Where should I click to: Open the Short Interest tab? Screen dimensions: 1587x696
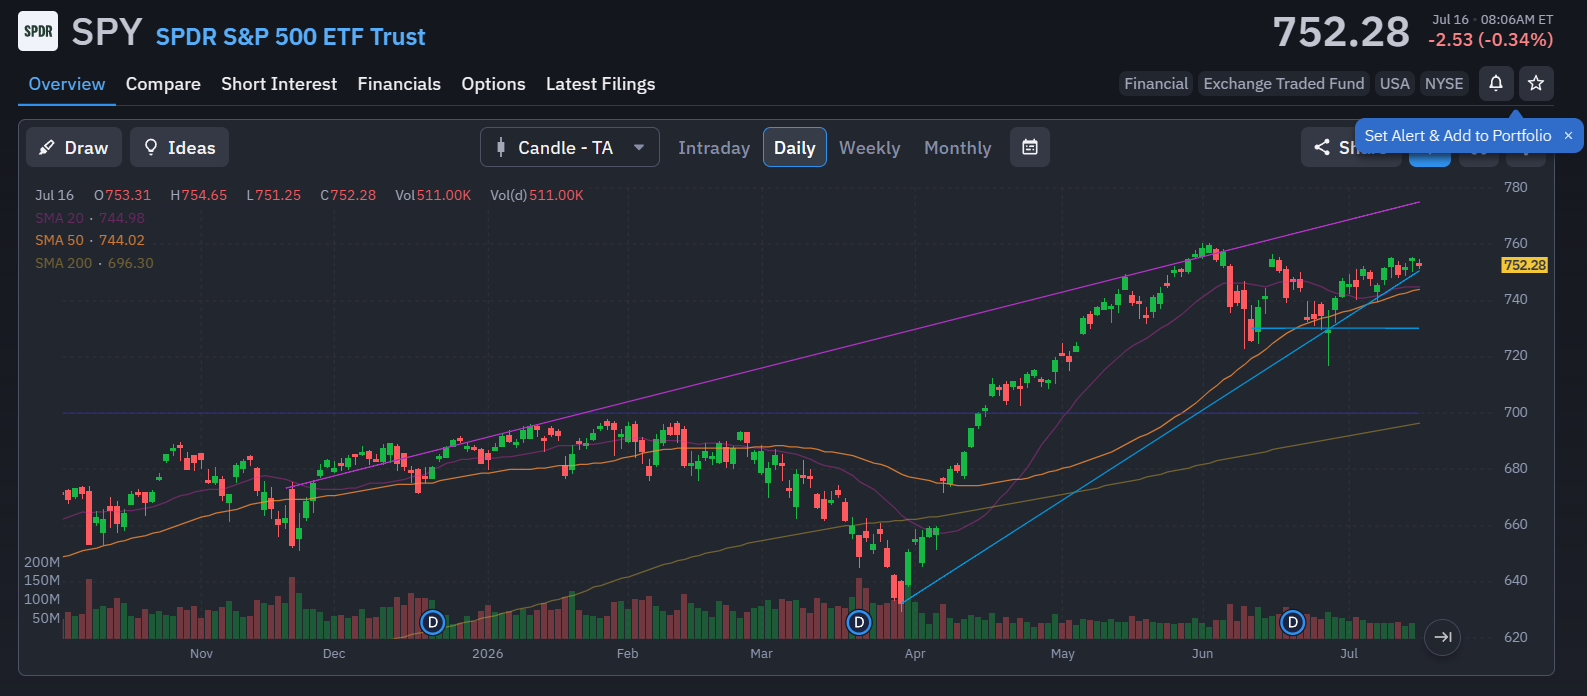click(279, 84)
